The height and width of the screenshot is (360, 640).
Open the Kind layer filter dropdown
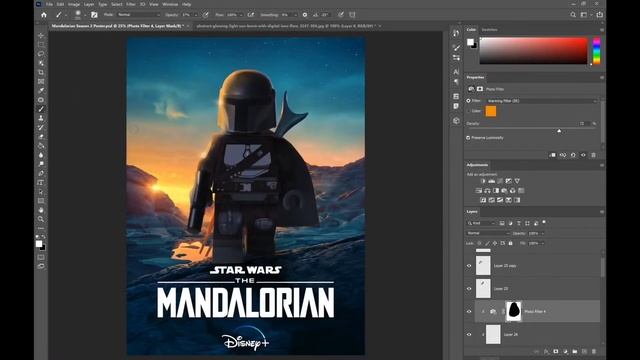click(x=482, y=223)
